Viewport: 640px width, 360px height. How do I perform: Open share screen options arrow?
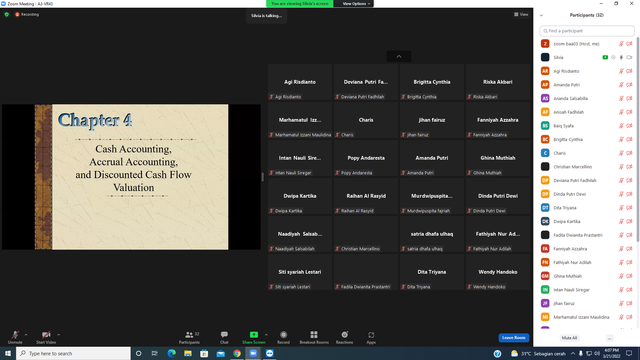click(x=266, y=335)
